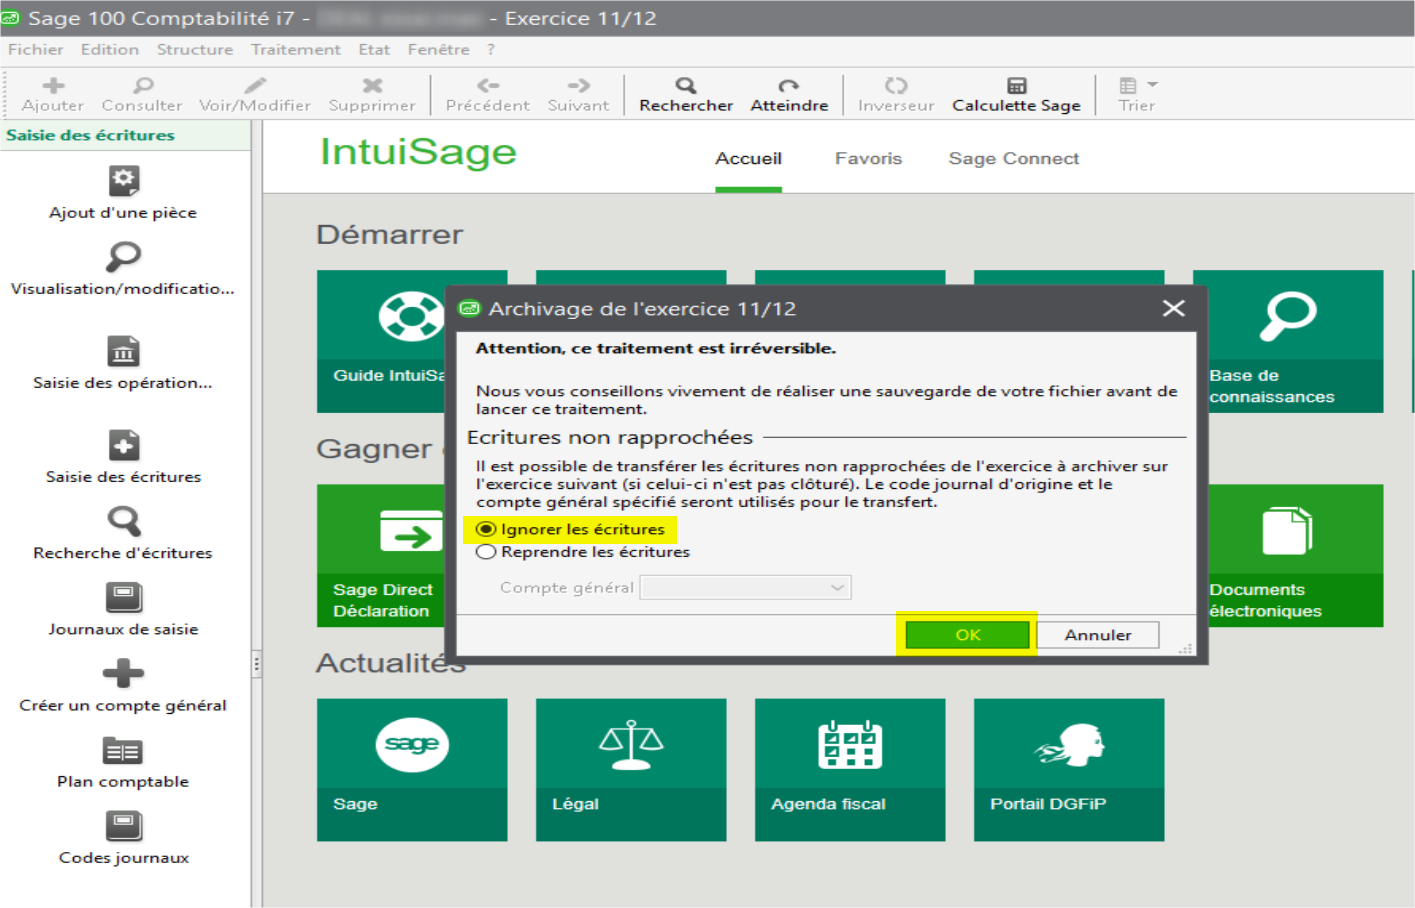Confirm archiving with the OK button
1415x908 pixels.
(967, 635)
